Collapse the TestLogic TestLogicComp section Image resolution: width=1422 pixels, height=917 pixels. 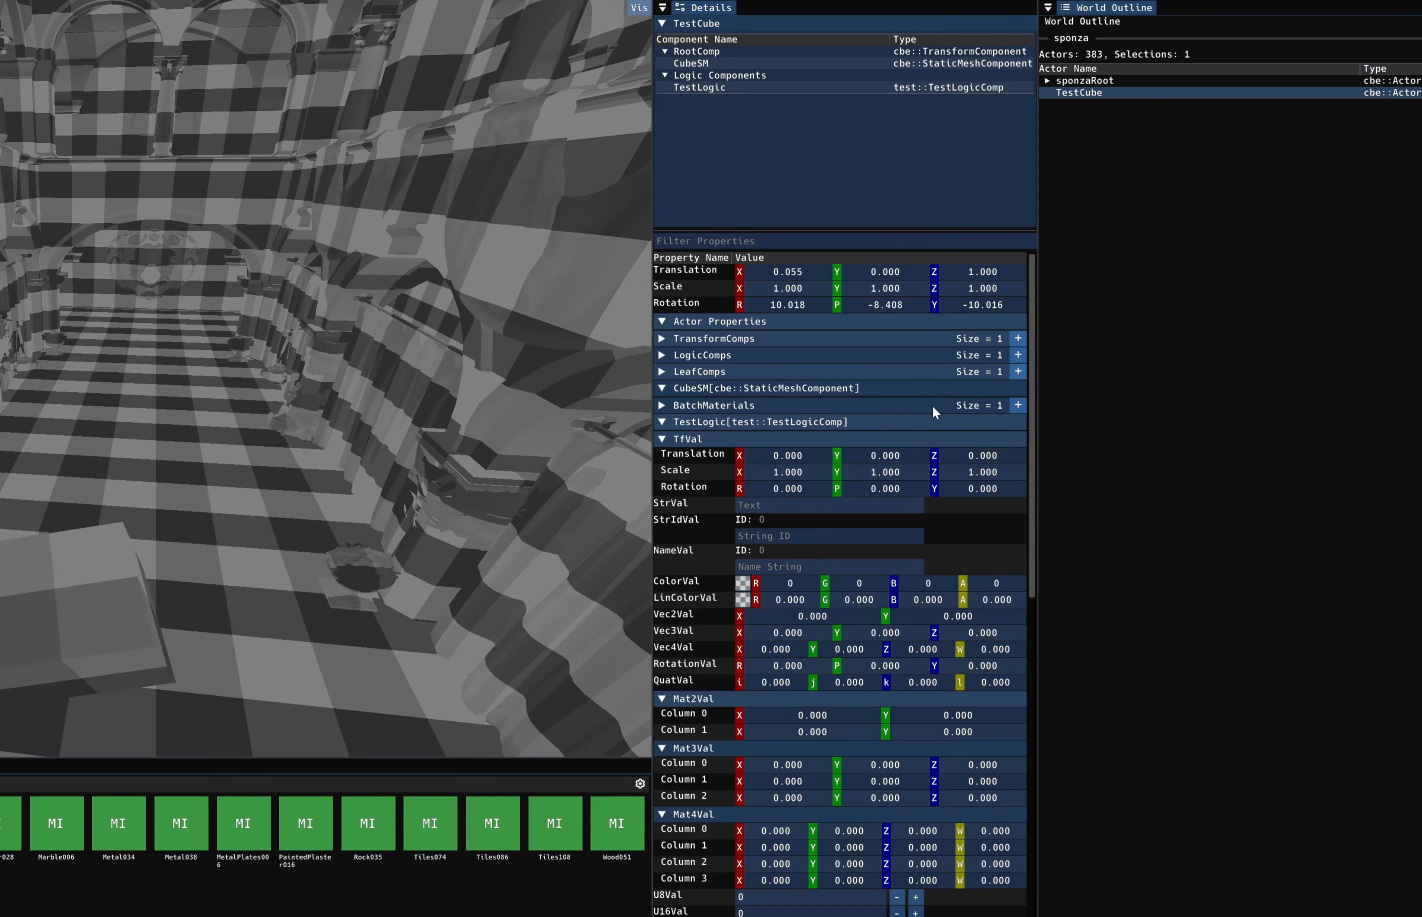coord(662,422)
